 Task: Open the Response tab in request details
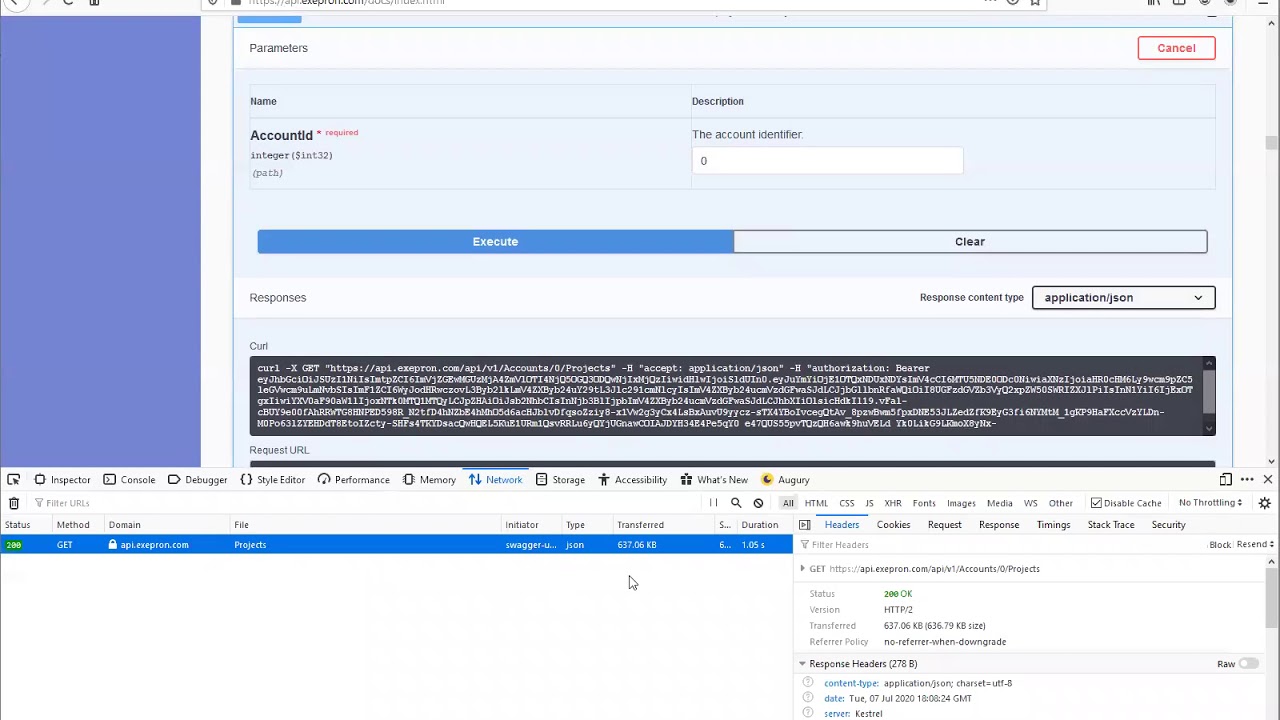[999, 525]
